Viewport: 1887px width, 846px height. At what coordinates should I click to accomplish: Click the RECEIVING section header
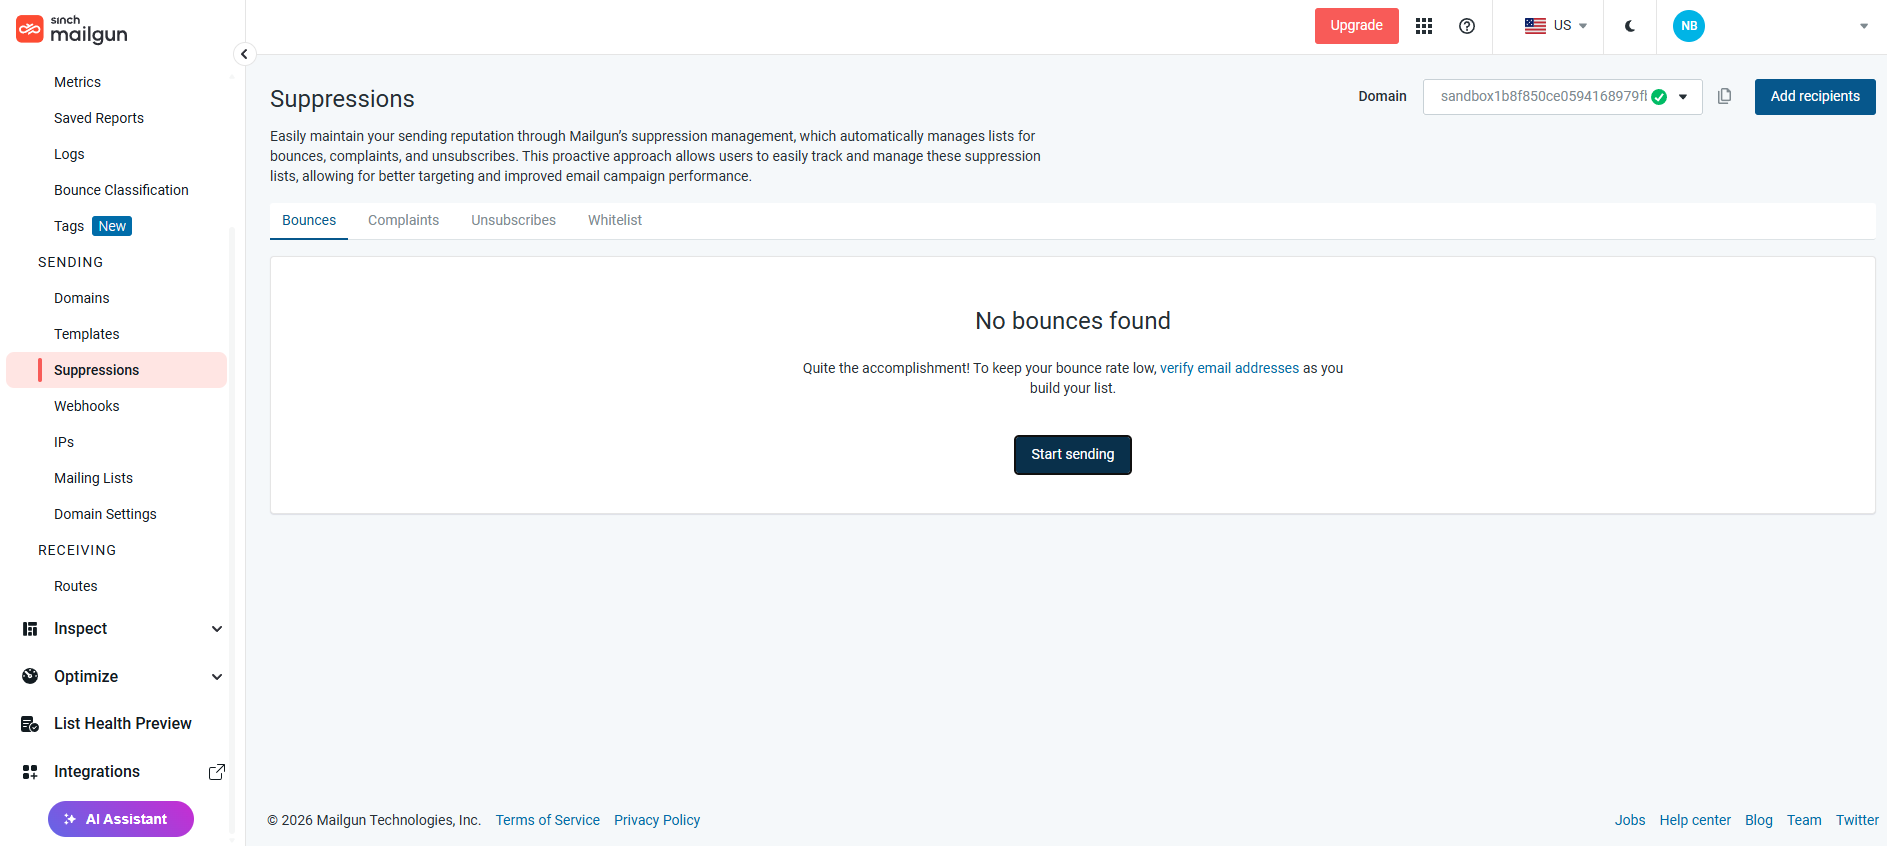tap(77, 550)
